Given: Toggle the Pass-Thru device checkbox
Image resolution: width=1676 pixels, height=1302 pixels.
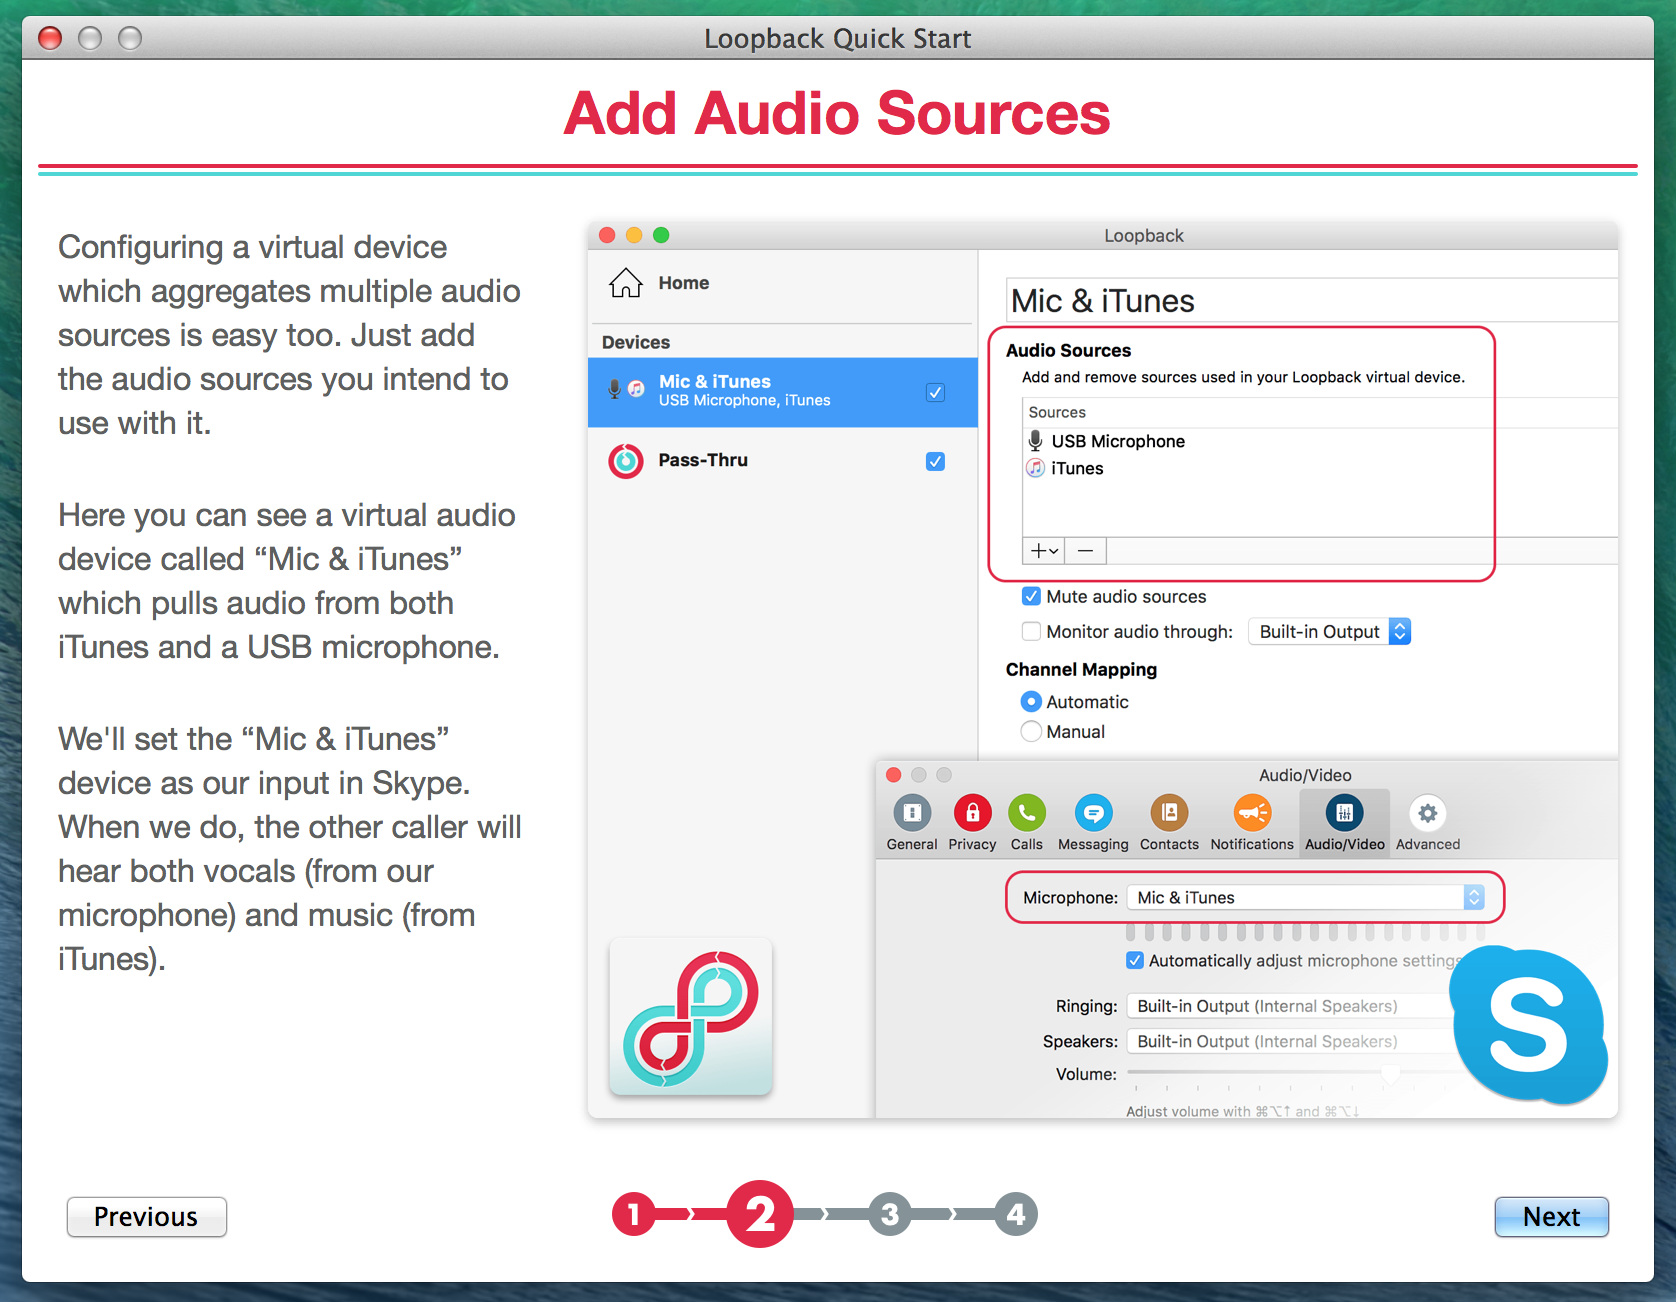Looking at the screenshot, I should [935, 461].
